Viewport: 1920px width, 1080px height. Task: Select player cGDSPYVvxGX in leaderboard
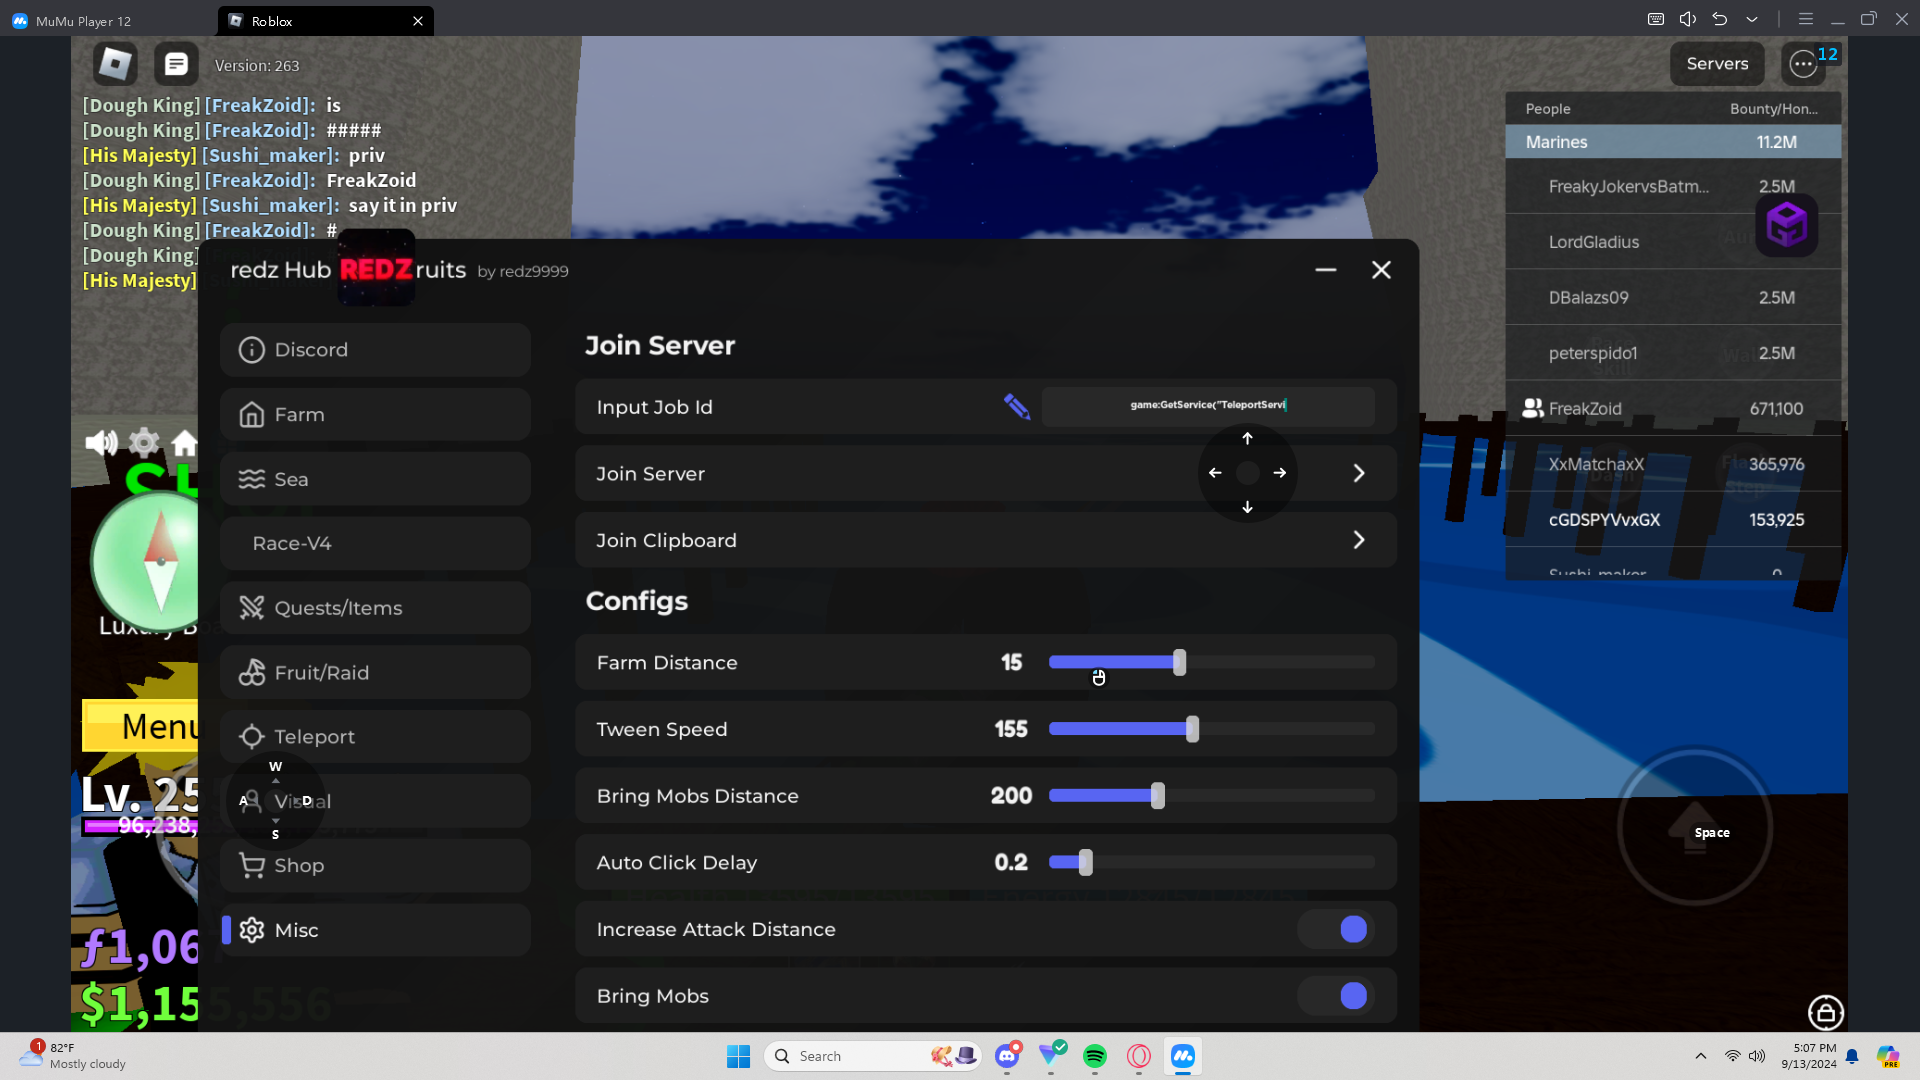pos(1673,520)
